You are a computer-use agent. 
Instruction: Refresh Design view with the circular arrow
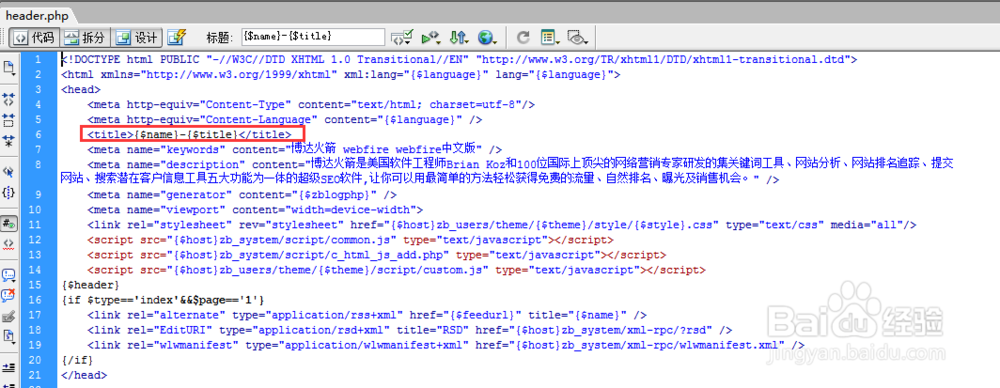pyautogui.click(x=523, y=37)
